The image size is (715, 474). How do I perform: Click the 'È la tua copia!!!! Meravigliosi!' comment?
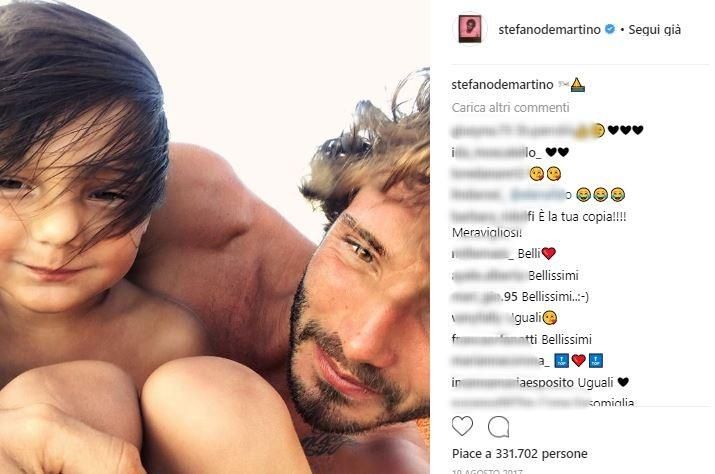[539, 224]
